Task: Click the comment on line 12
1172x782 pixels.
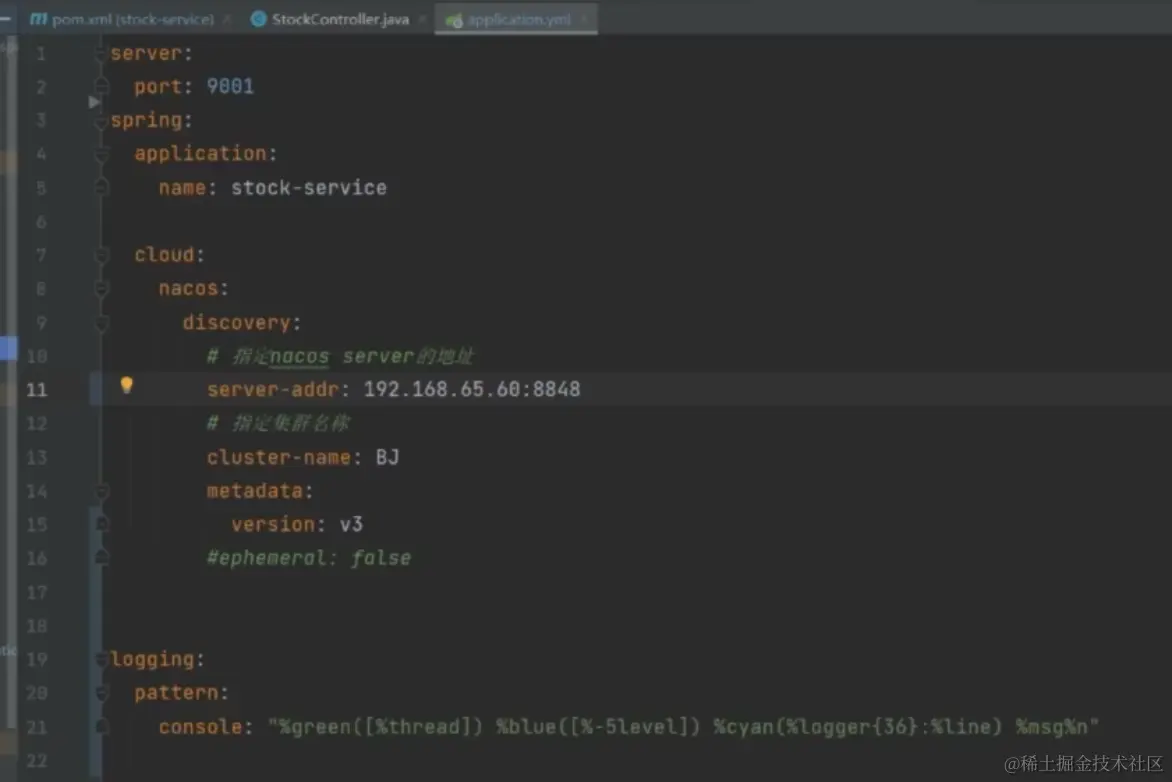Action: (x=278, y=423)
